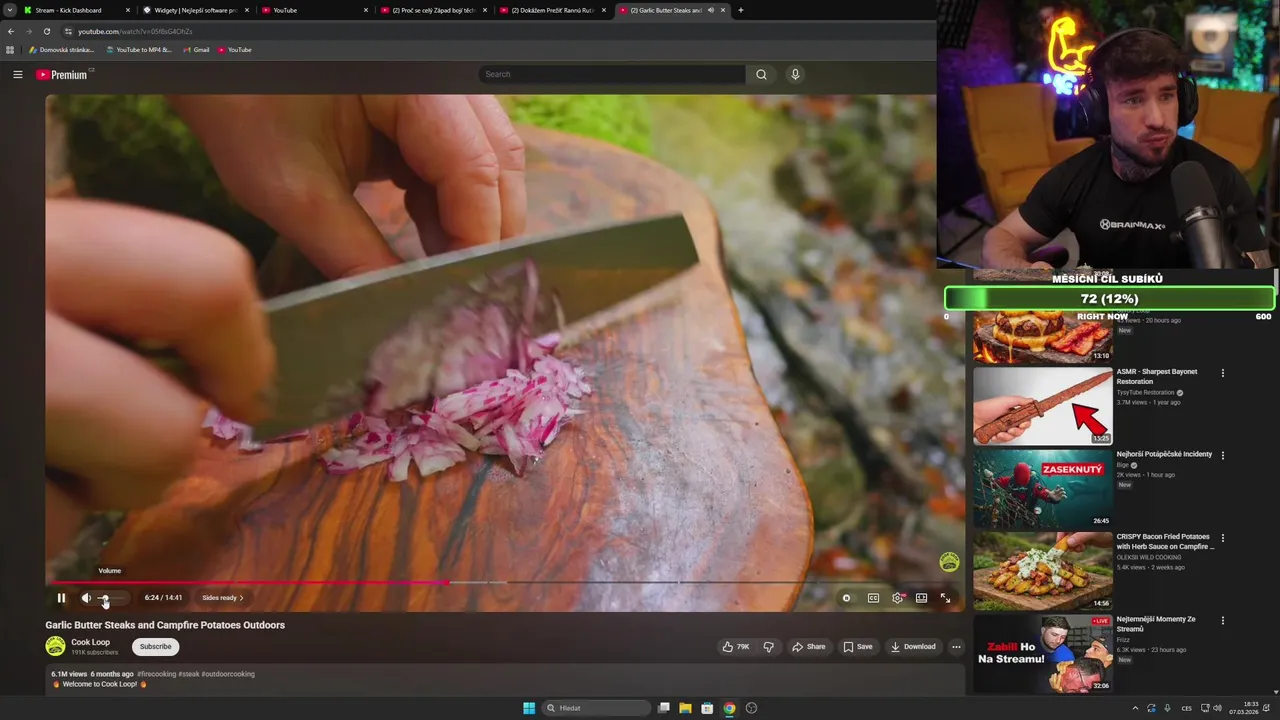Open 'Nejhorší Potápěčské Incidenty' video title
The image size is (1280, 720).
(1164, 454)
